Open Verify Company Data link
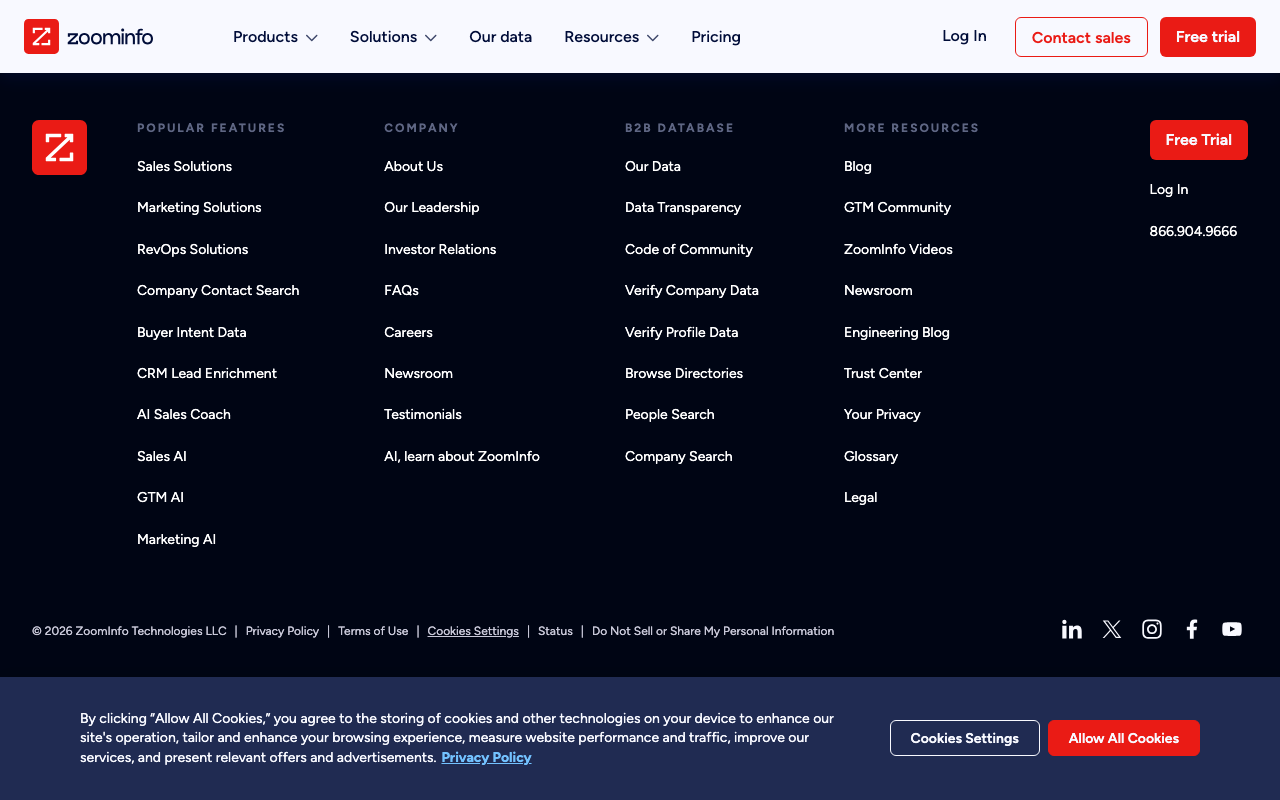The width and height of the screenshot is (1280, 800). [x=692, y=290]
